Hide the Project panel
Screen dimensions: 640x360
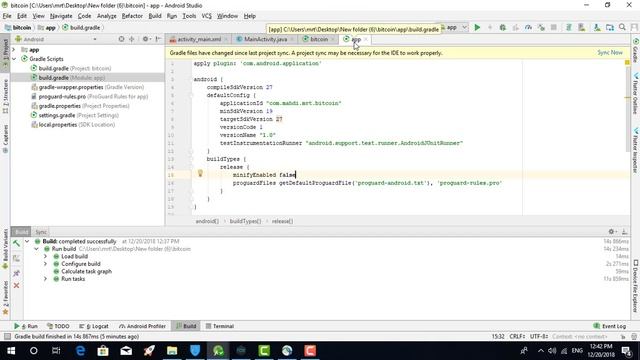tap(158, 39)
